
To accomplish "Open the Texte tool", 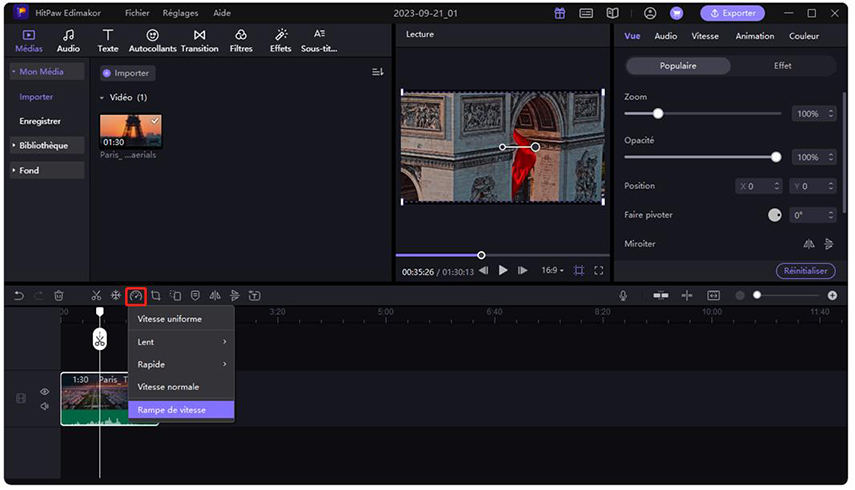I will click(x=108, y=41).
